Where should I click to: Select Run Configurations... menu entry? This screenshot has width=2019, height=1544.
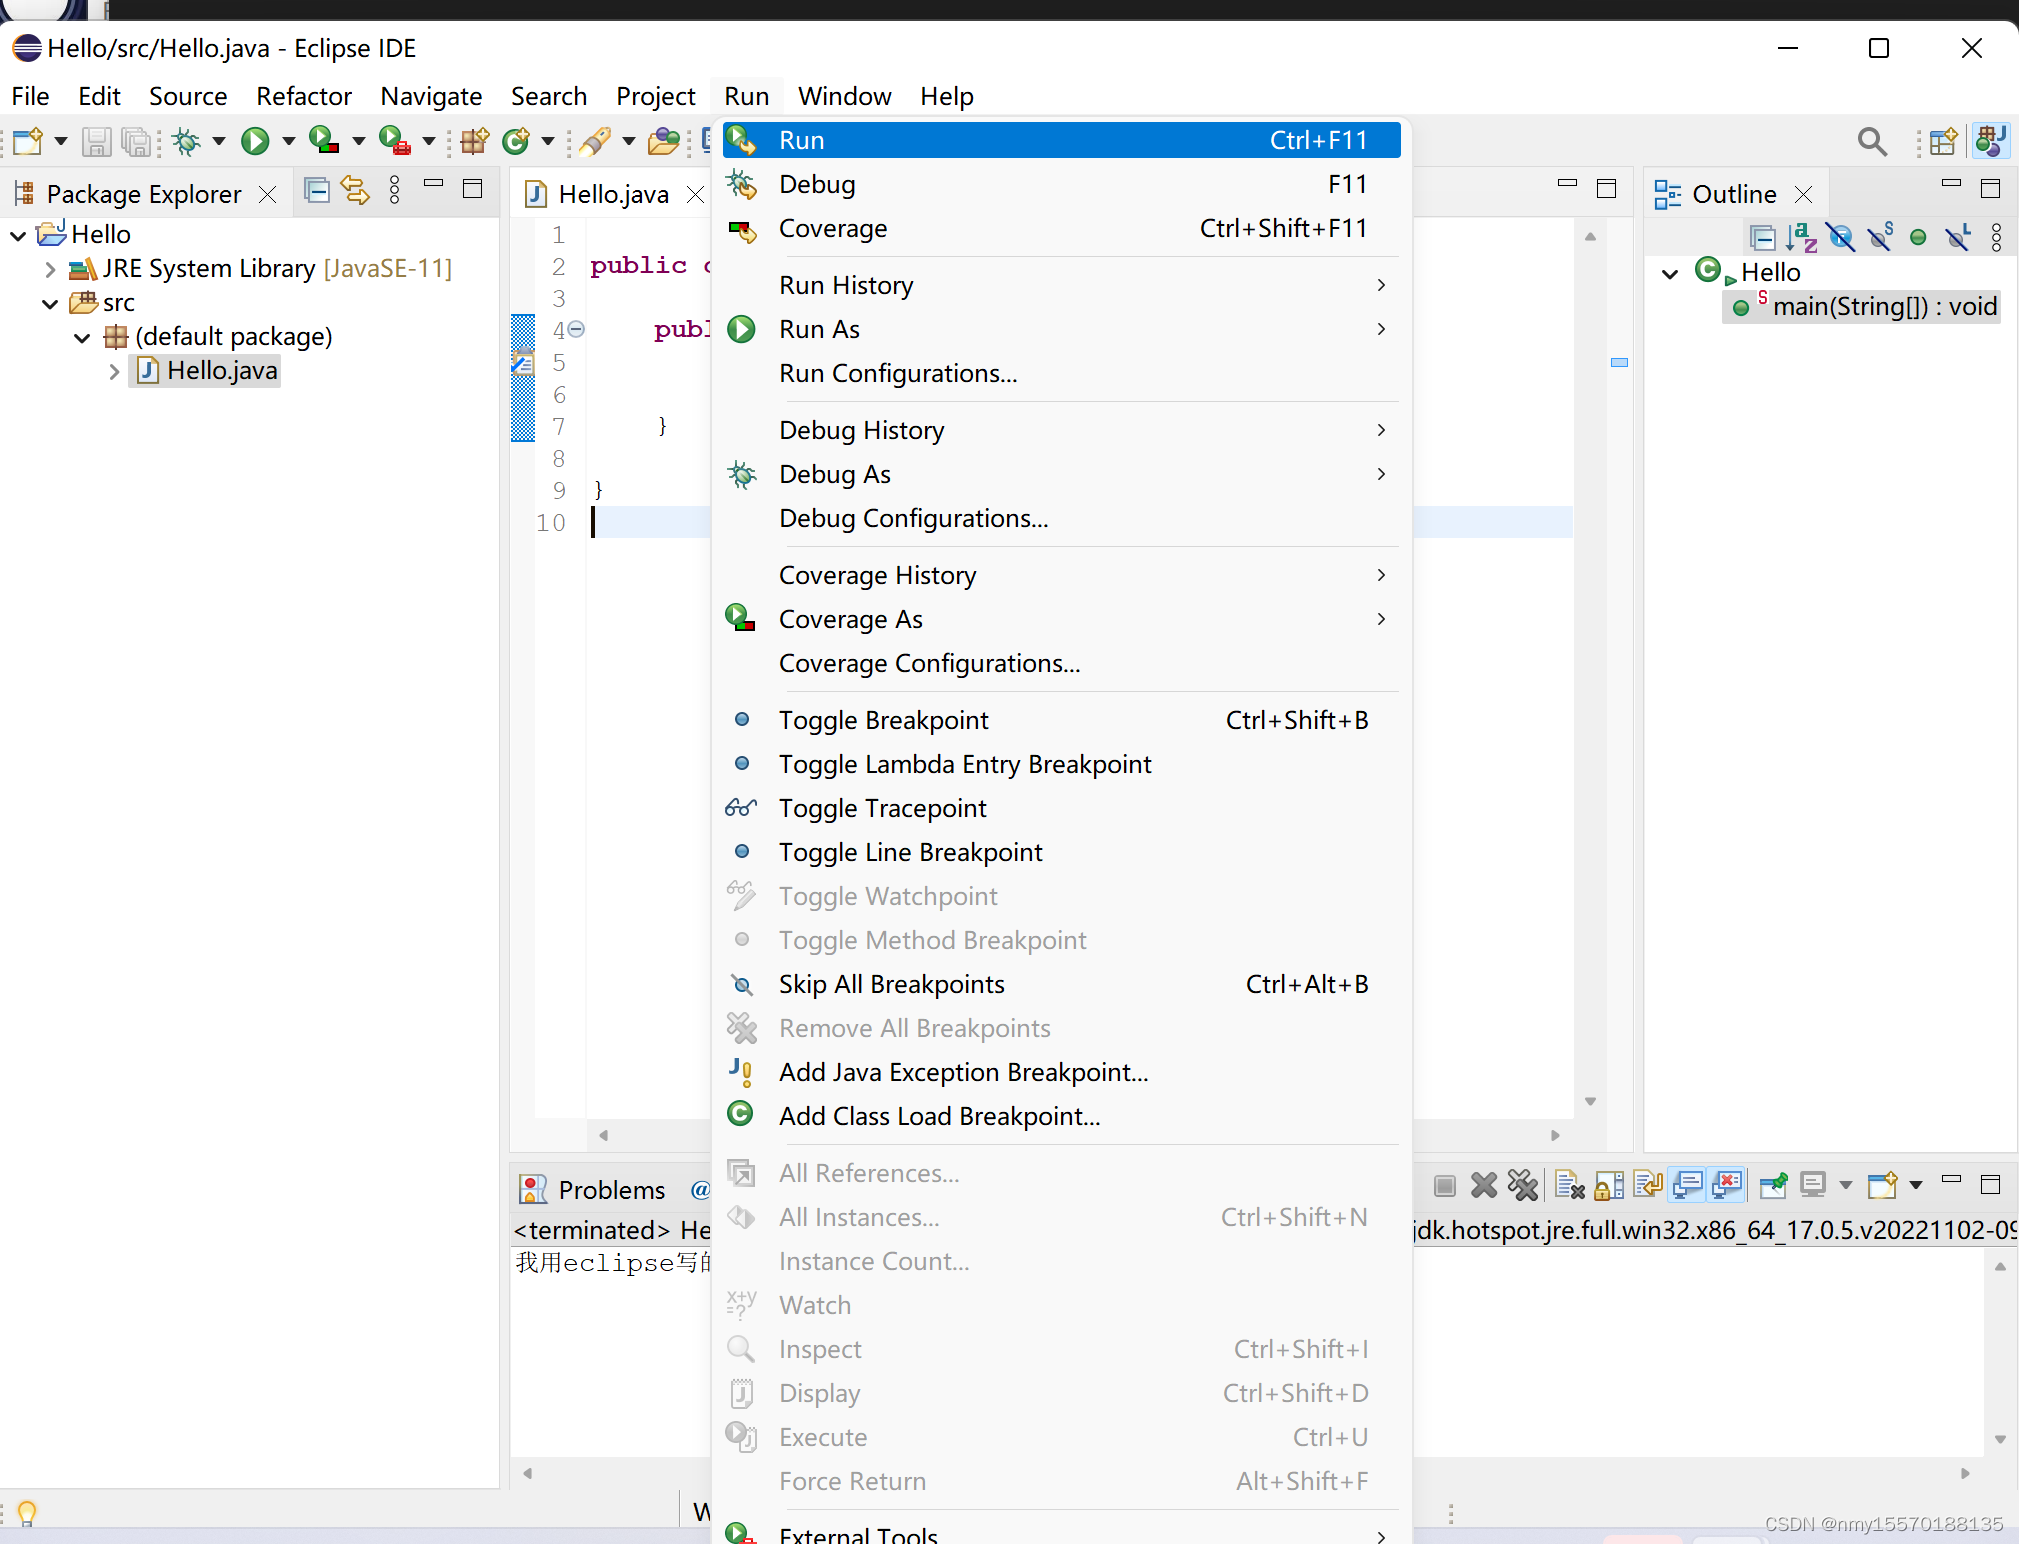point(897,373)
